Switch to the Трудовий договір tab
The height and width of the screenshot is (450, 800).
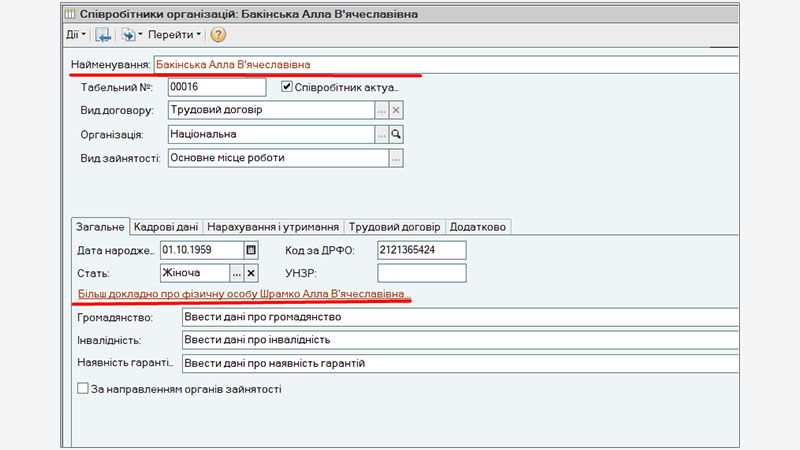(395, 227)
